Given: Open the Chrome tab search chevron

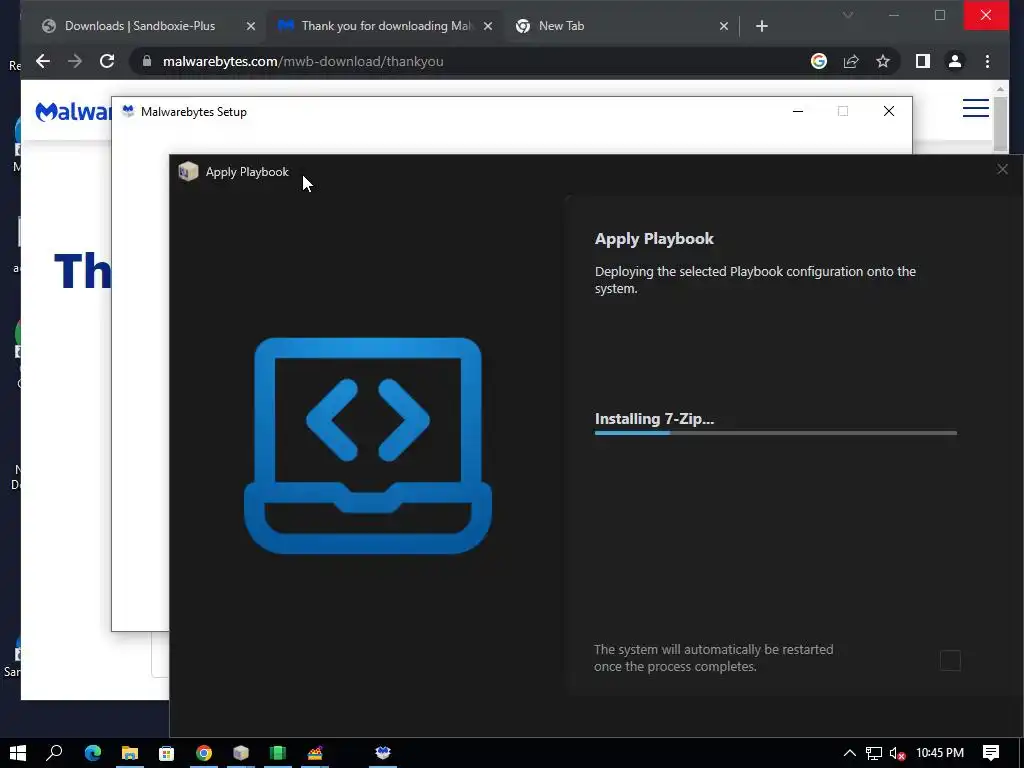Looking at the screenshot, I should (x=848, y=15).
